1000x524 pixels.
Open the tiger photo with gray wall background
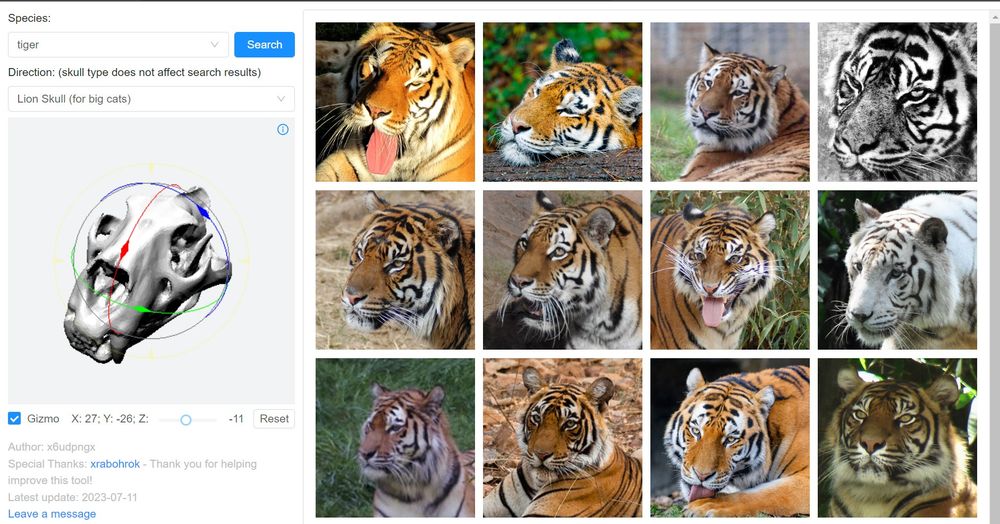click(x=730, y=102)
